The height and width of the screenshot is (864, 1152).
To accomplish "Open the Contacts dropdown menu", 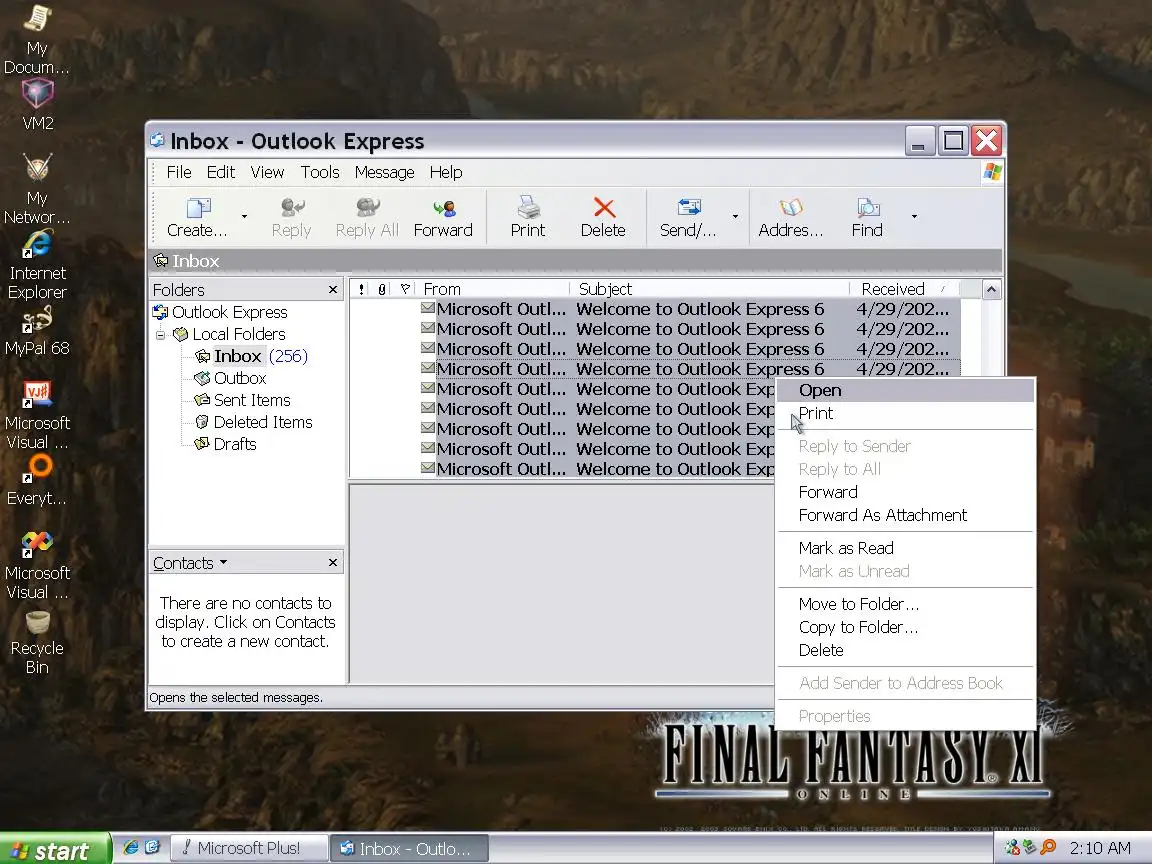I will point(190,564).
